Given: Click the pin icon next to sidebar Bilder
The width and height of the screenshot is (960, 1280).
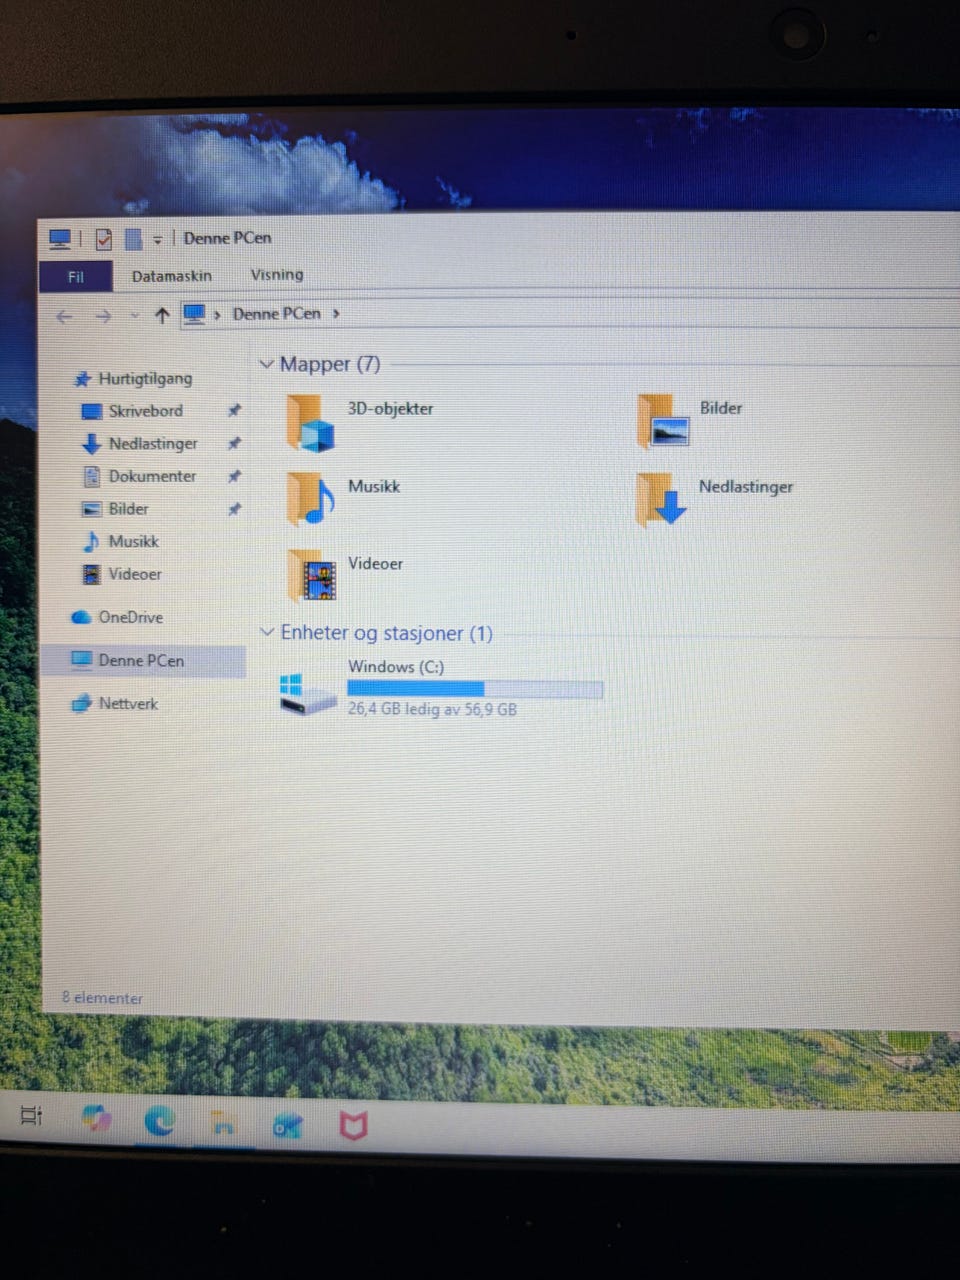Looking at the screenshot, I should [x=234, y=509].
